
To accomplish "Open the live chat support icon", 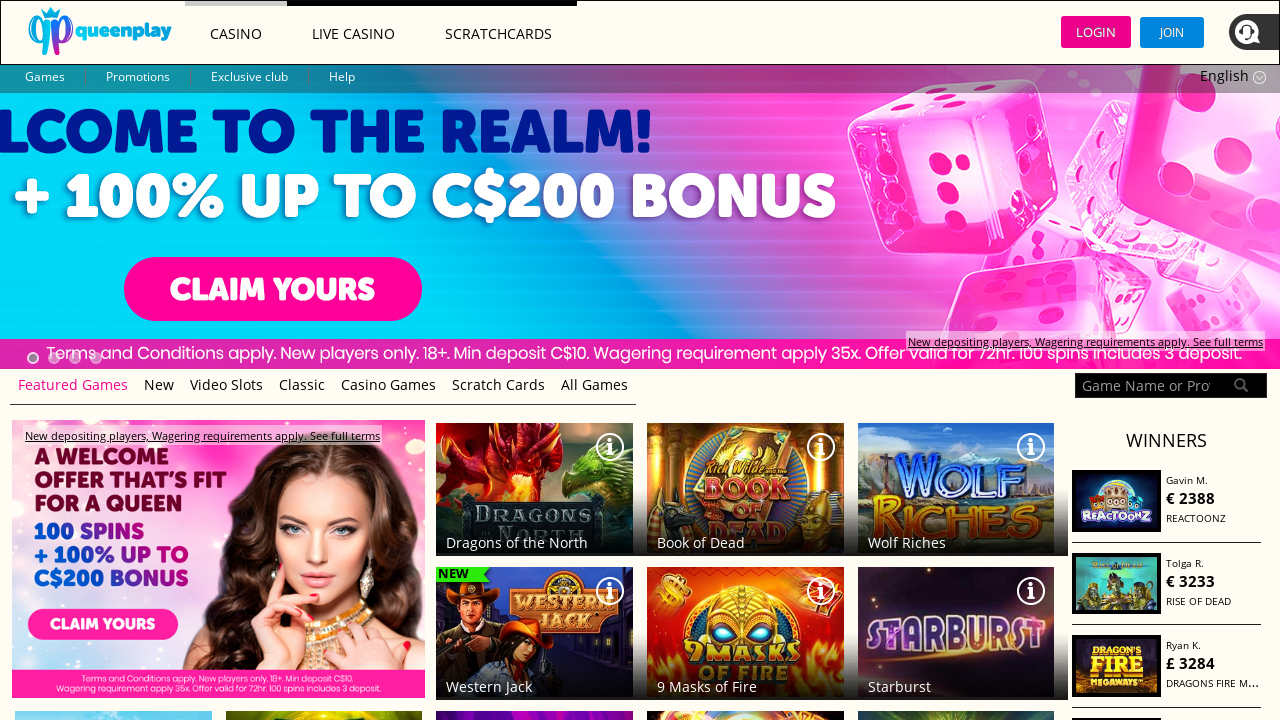I will 1249,32.
